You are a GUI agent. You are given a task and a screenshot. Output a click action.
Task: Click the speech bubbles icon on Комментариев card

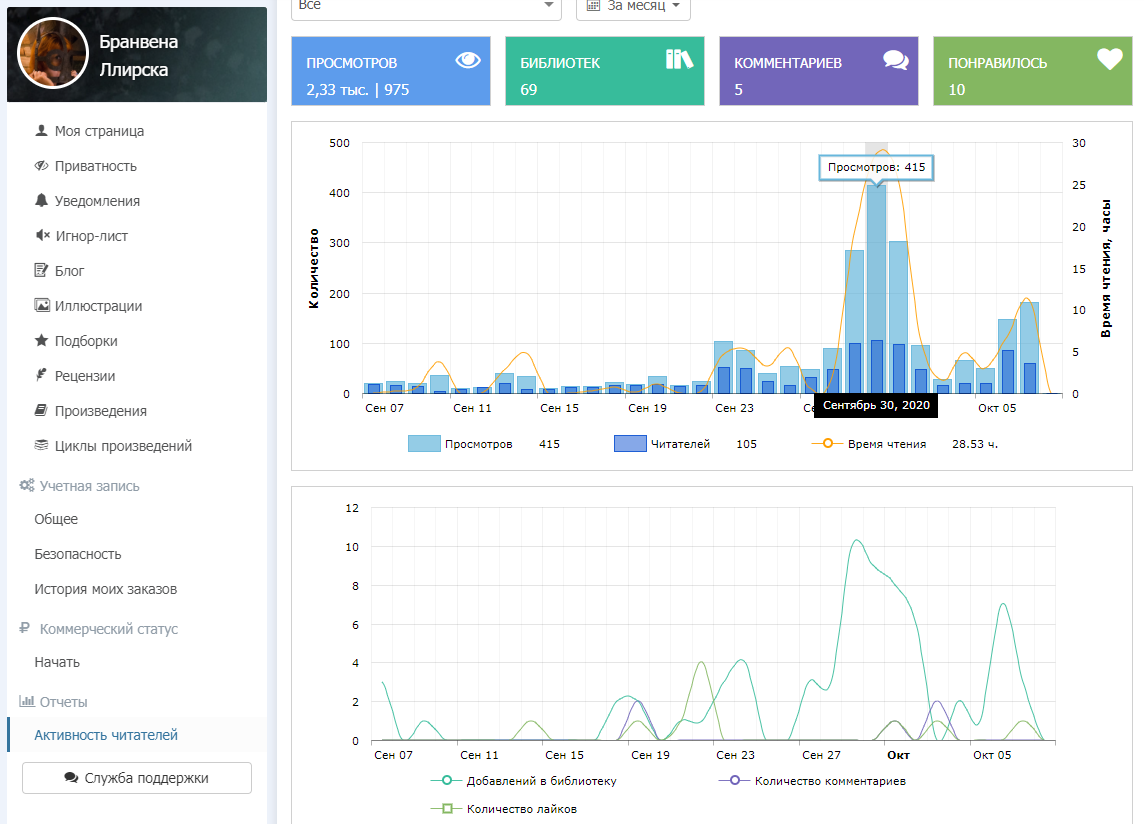tap(895, 60)
